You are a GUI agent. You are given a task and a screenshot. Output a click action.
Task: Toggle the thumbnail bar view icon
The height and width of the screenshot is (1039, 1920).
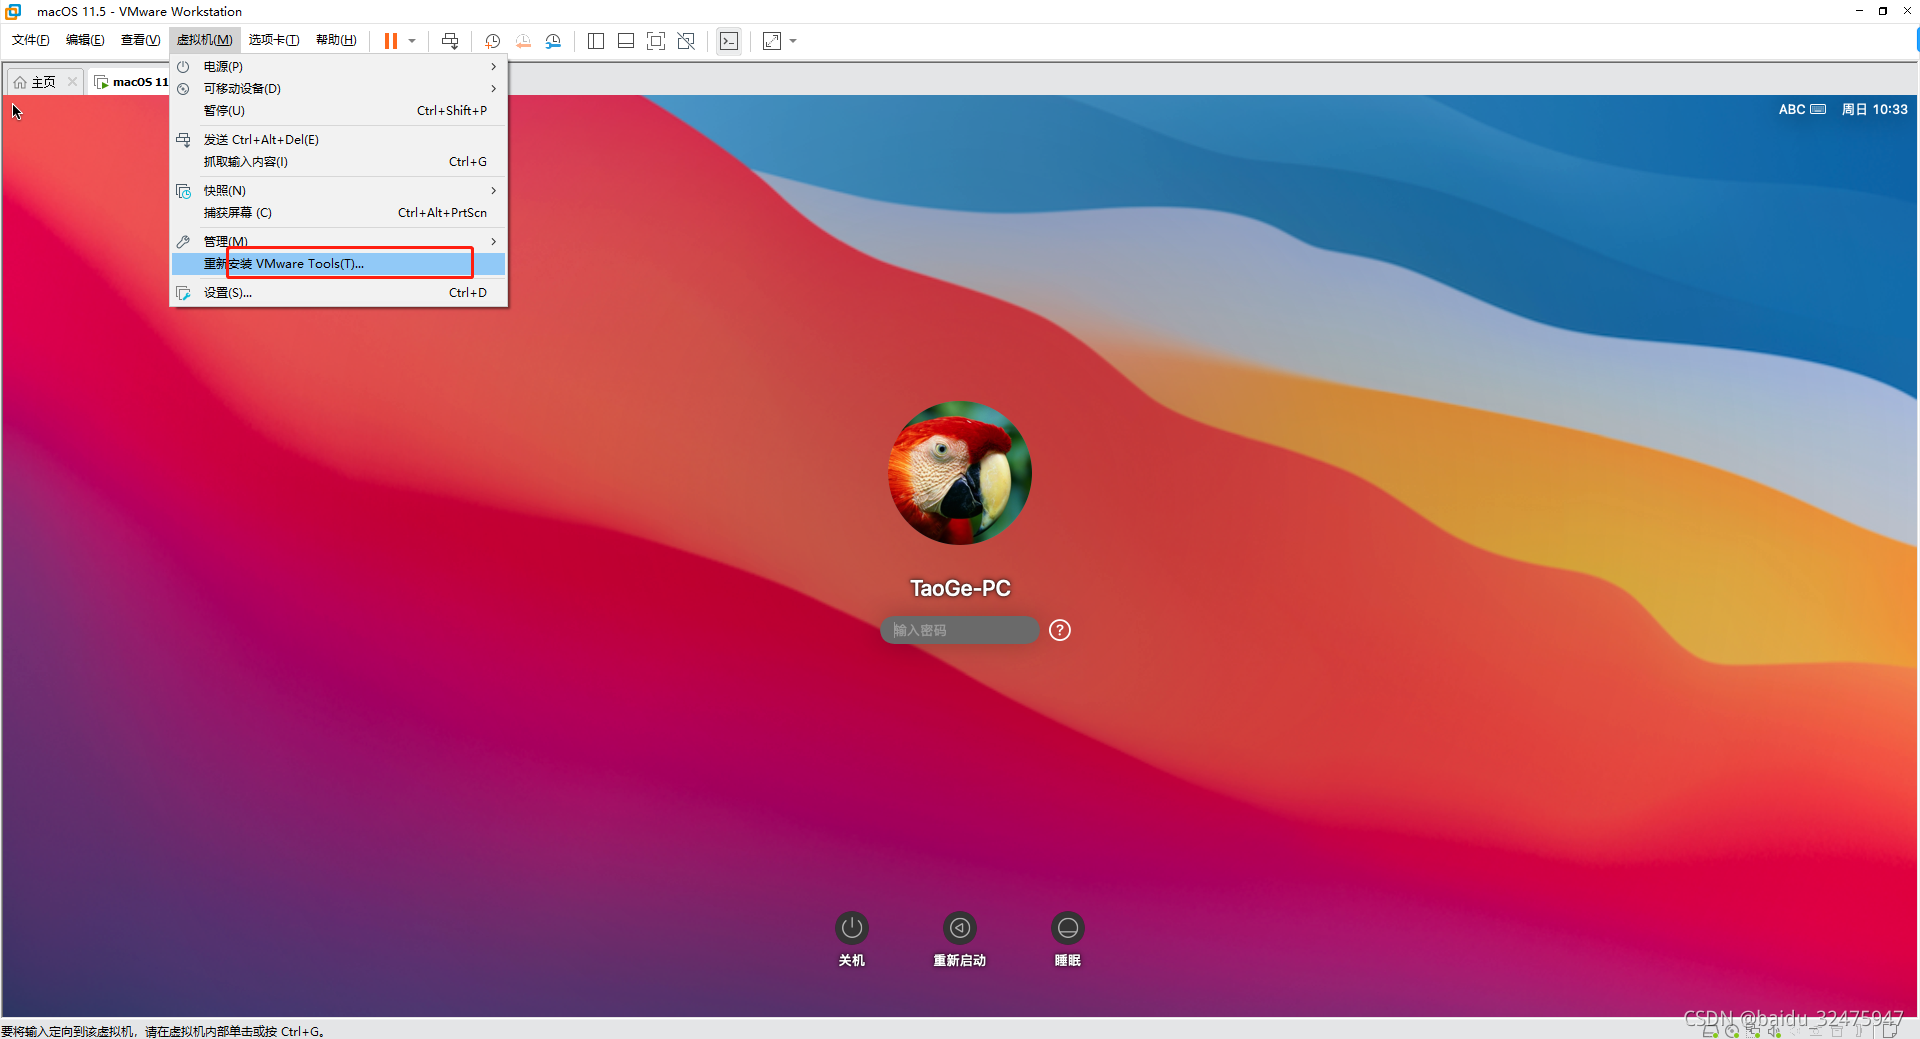tap(626, 41)
